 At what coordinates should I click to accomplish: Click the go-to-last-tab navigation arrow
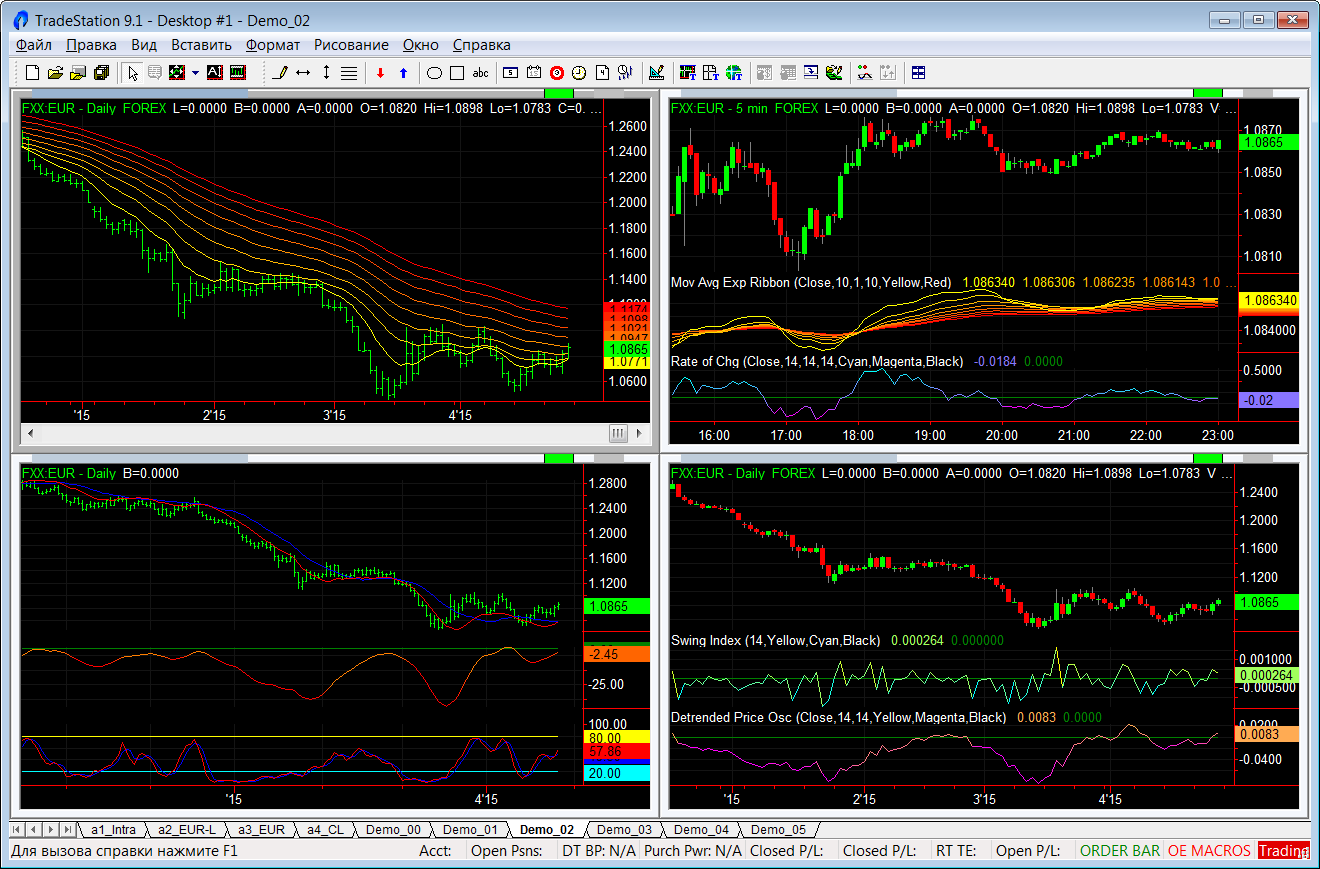click(x=67, y=829)
